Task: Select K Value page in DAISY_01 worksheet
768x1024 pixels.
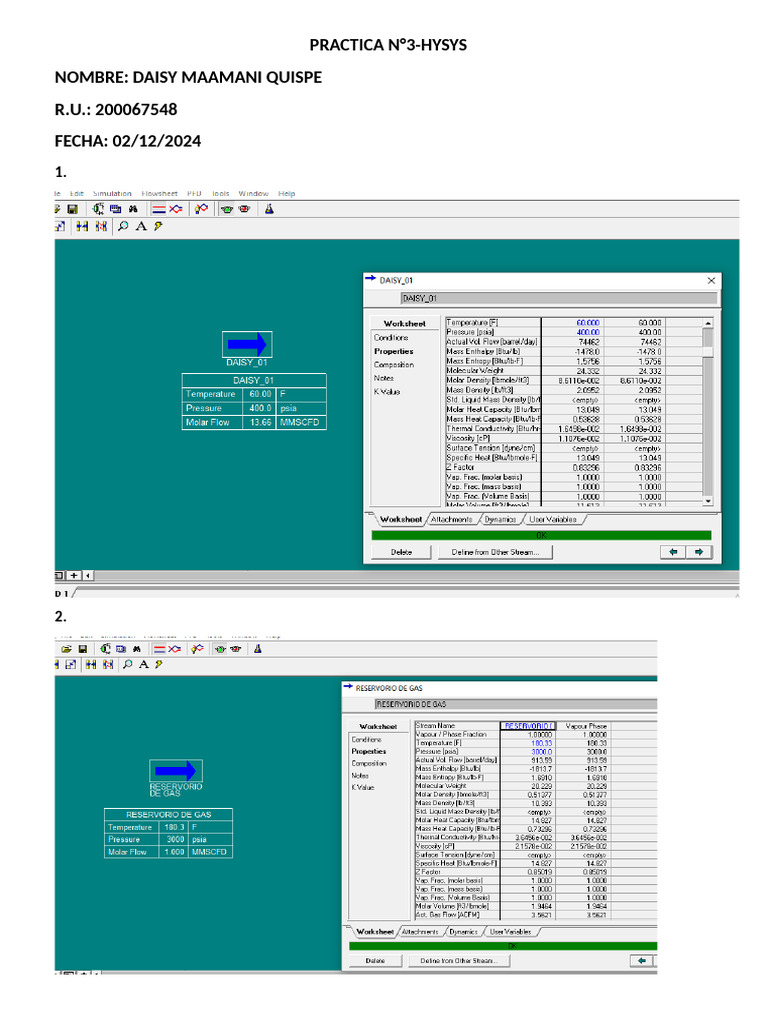Action: 387,391
